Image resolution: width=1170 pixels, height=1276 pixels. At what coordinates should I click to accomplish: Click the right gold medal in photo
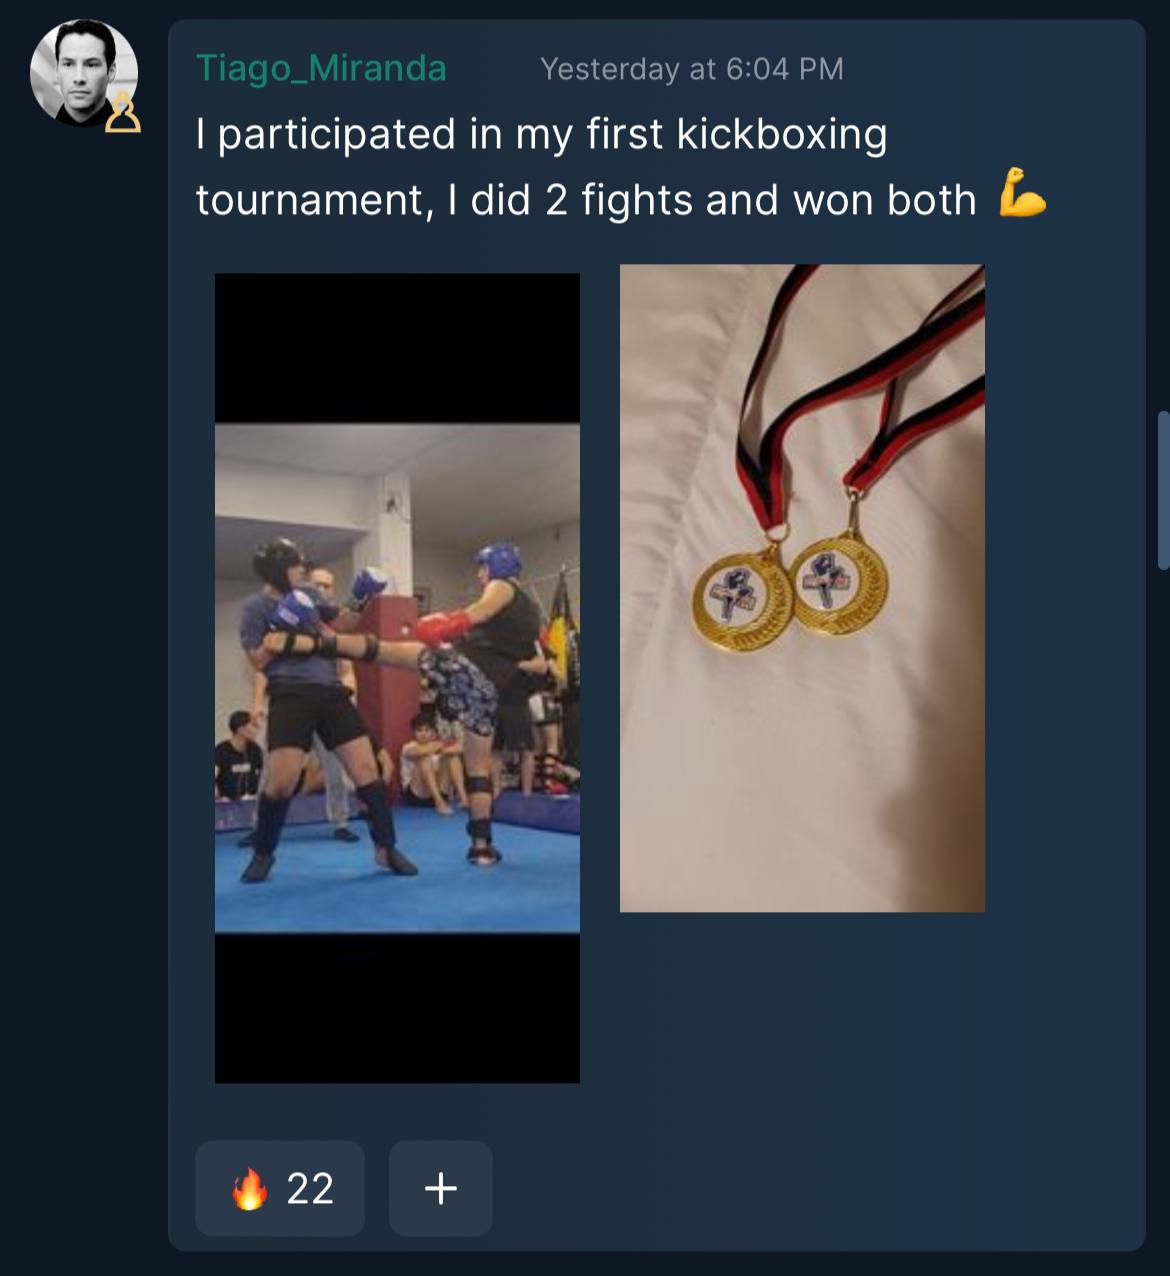point(838,583)
